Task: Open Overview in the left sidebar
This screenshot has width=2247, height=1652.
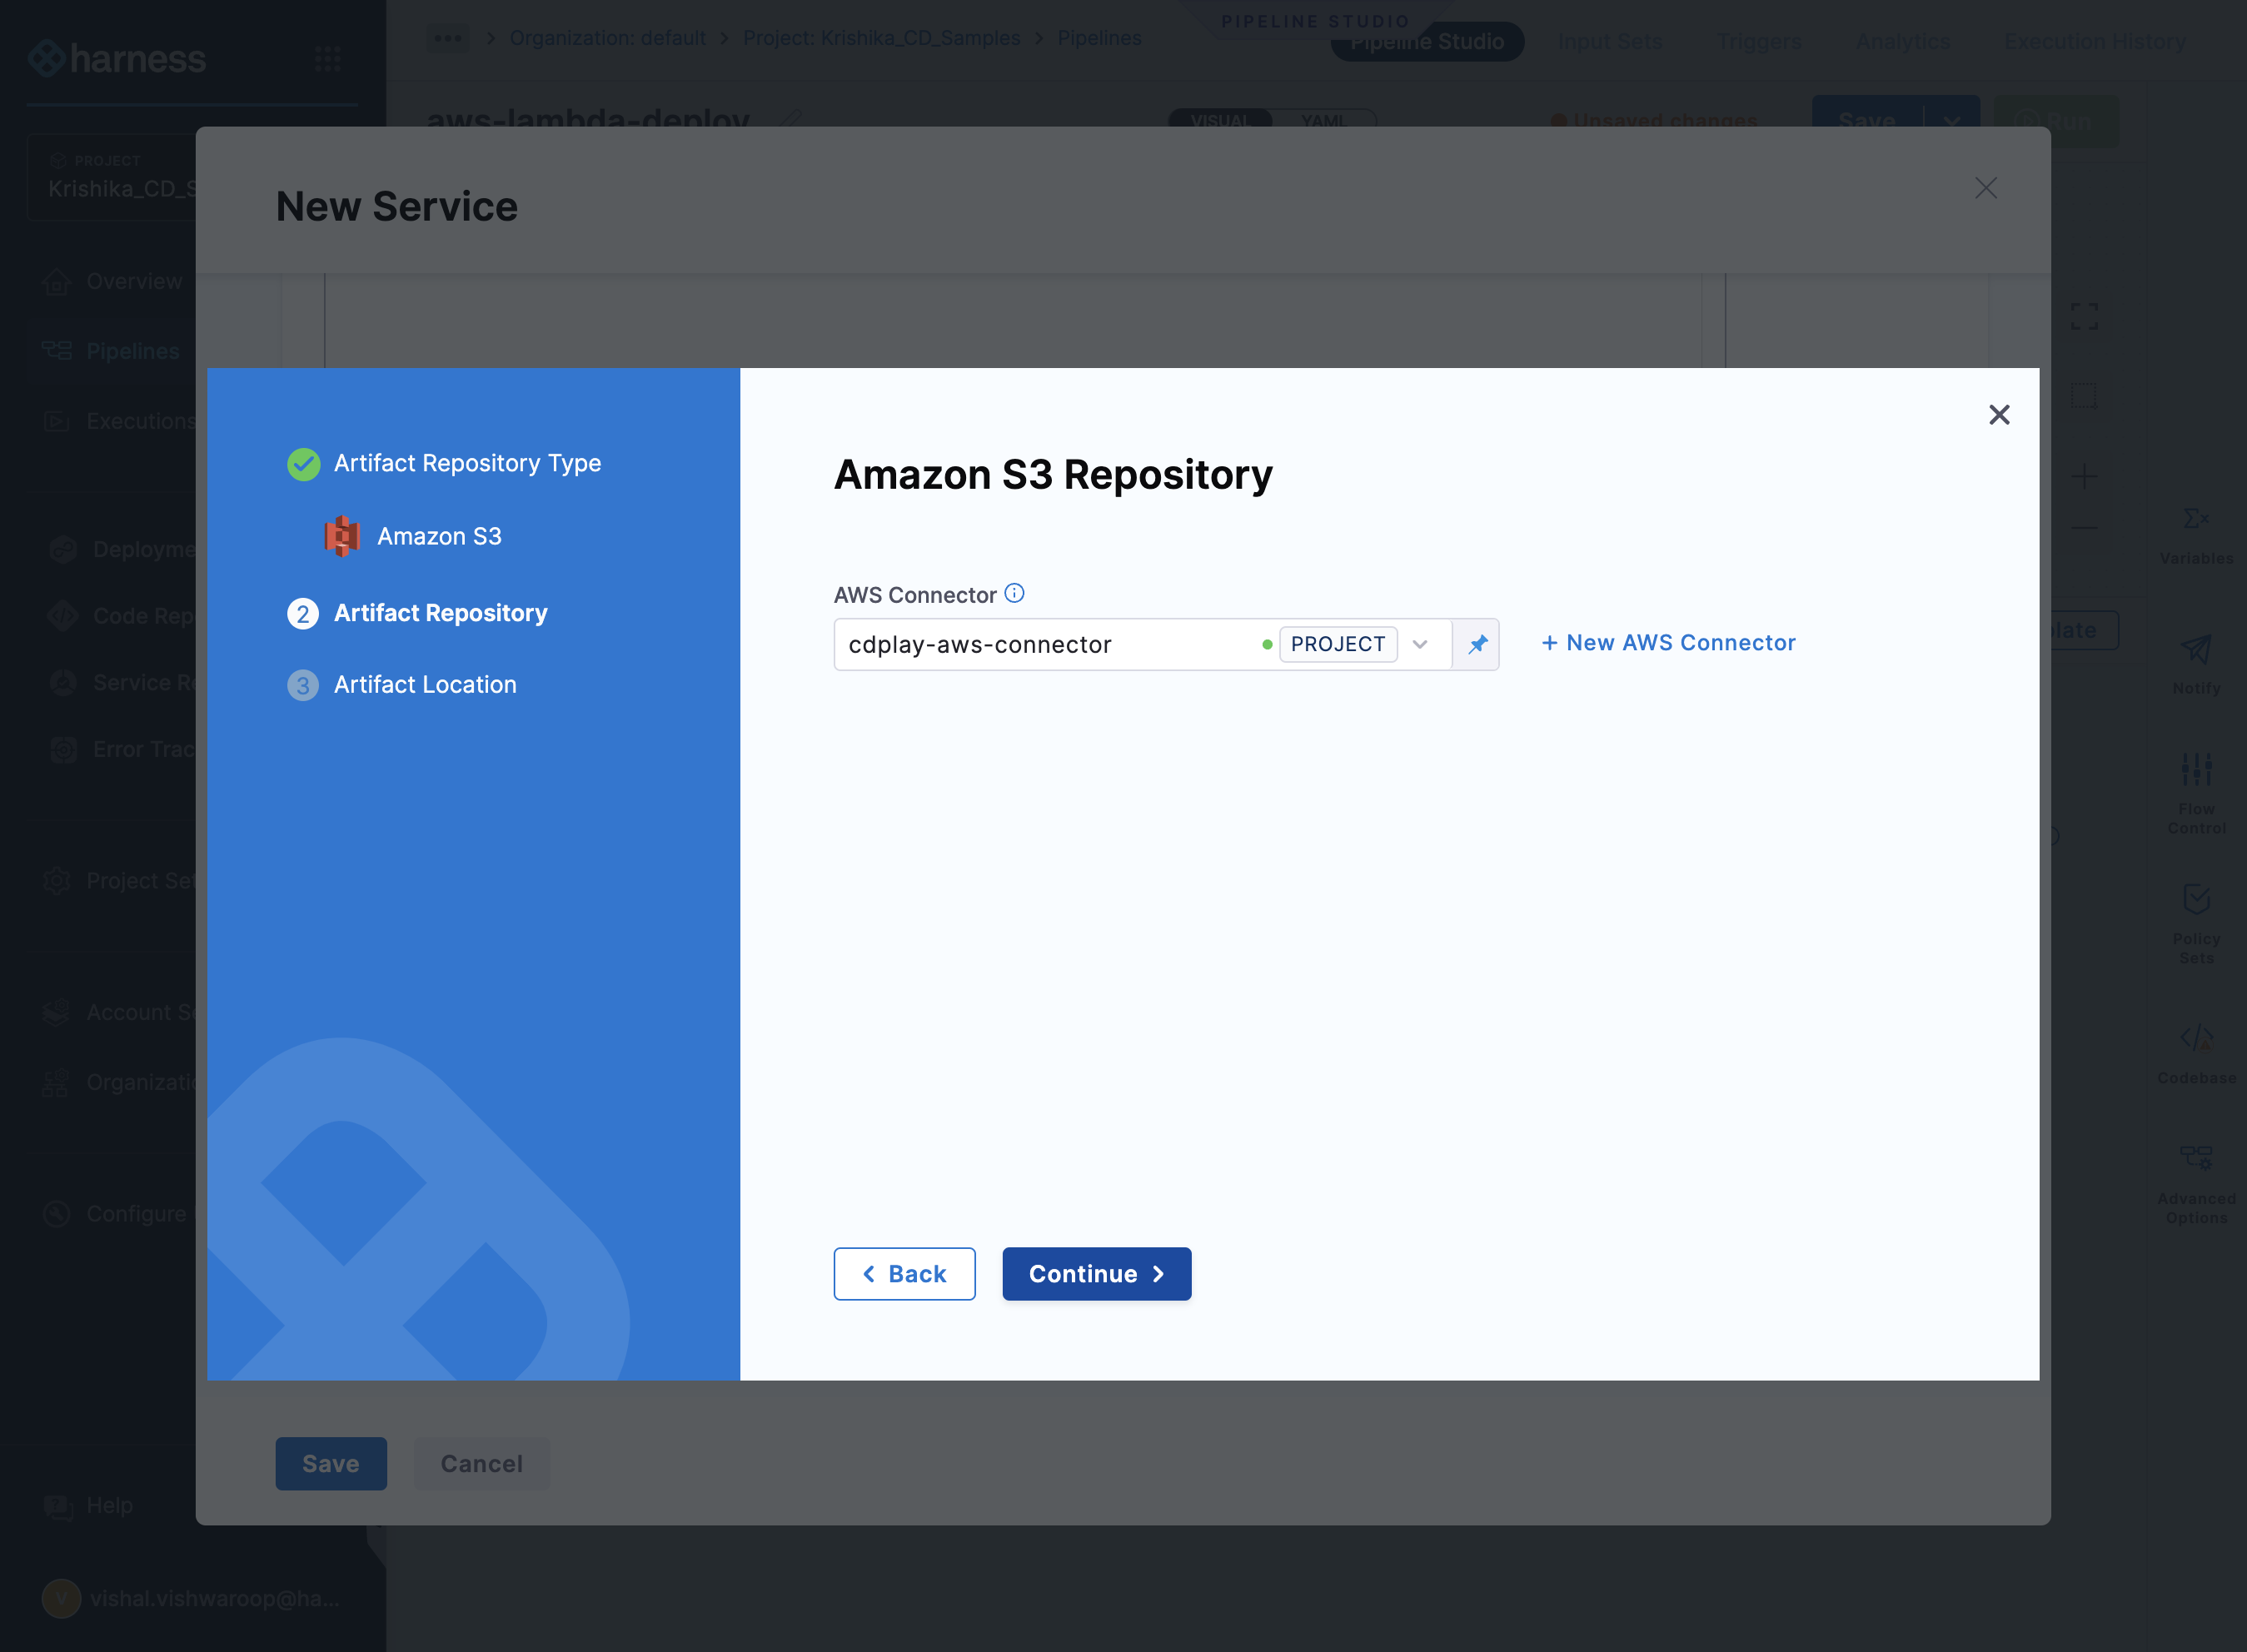Action: click(111, 281)
